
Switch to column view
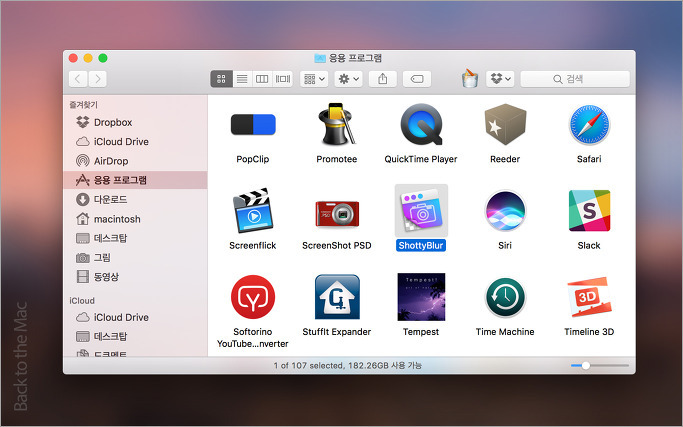[262, 79]
